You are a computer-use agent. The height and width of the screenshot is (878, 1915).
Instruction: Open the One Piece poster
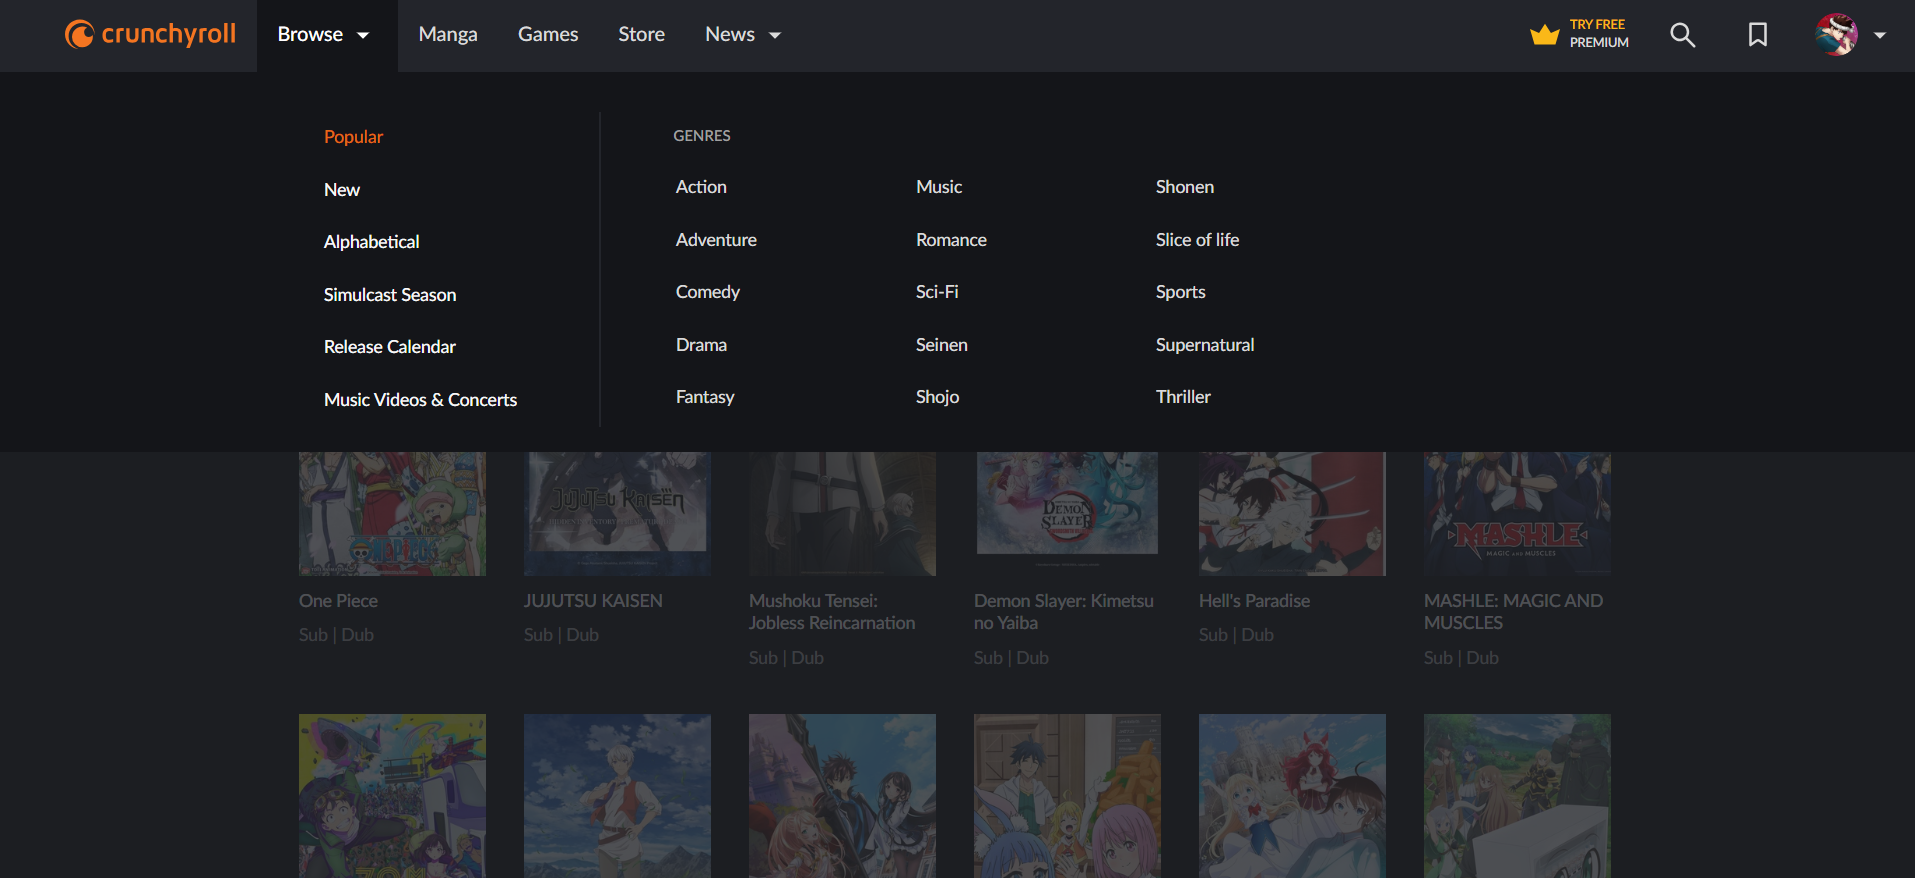392,514
